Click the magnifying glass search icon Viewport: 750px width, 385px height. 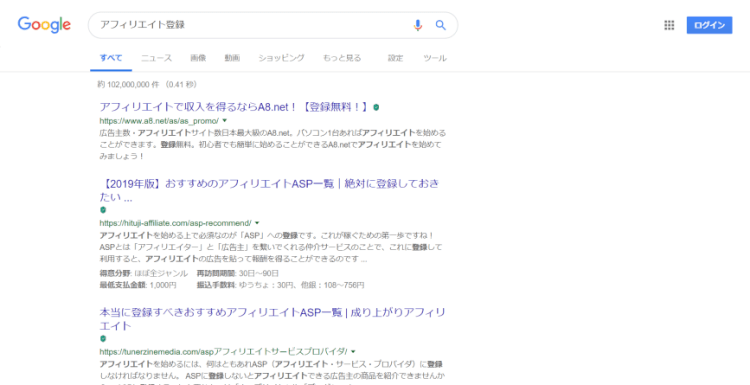(441, 25)
